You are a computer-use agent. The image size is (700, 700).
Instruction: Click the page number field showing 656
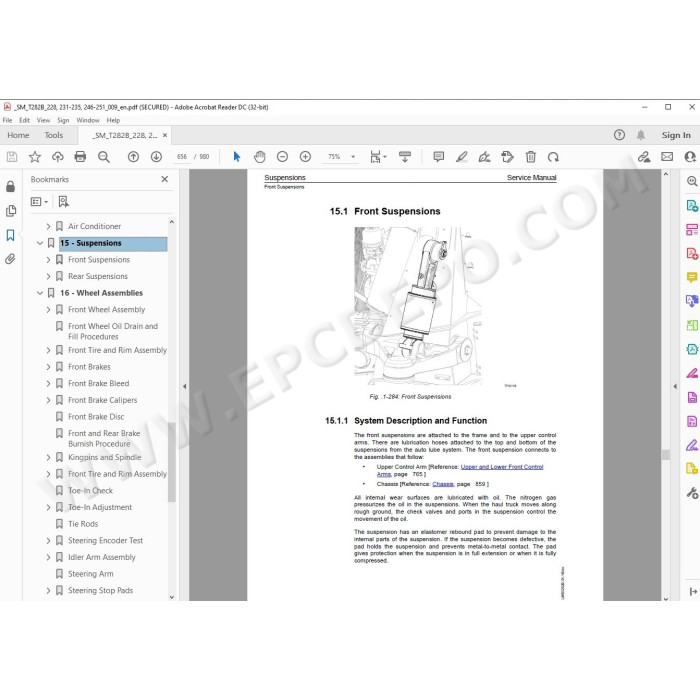coord(182,157)
